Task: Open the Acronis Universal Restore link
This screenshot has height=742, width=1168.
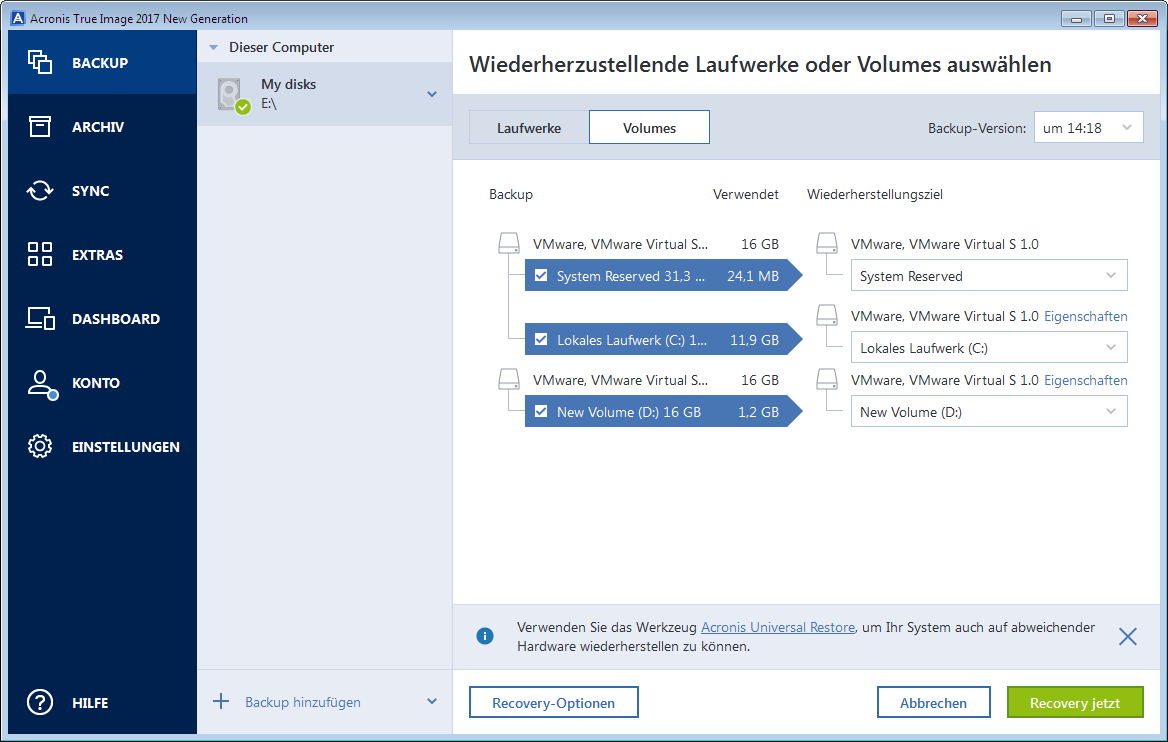Action: (x=778, y=627)
